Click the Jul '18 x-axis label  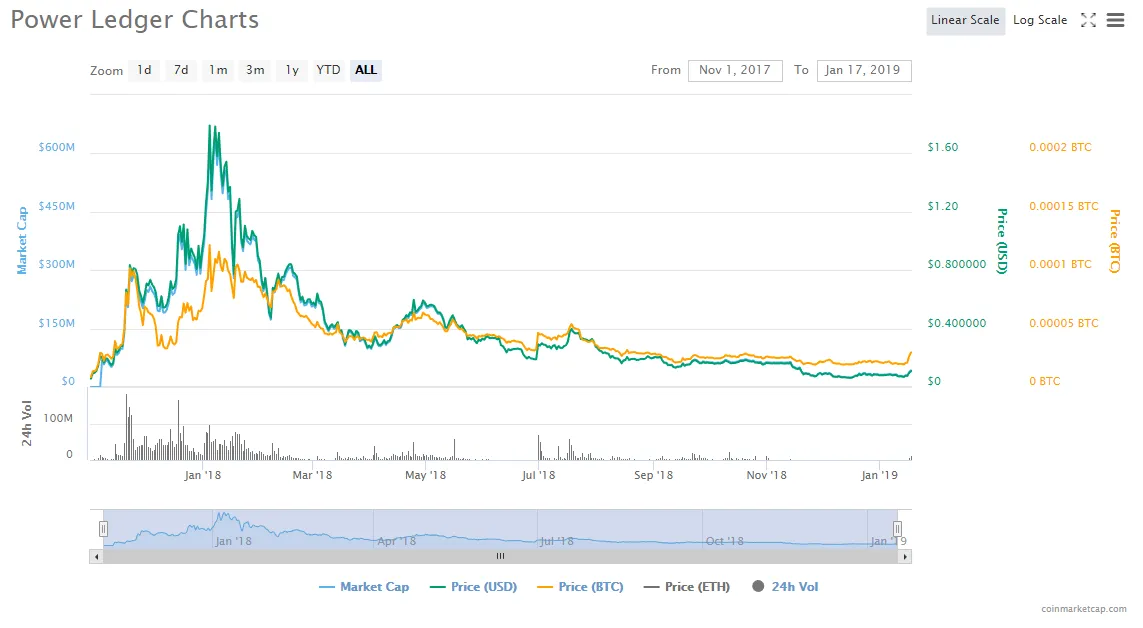click(538, 475)
